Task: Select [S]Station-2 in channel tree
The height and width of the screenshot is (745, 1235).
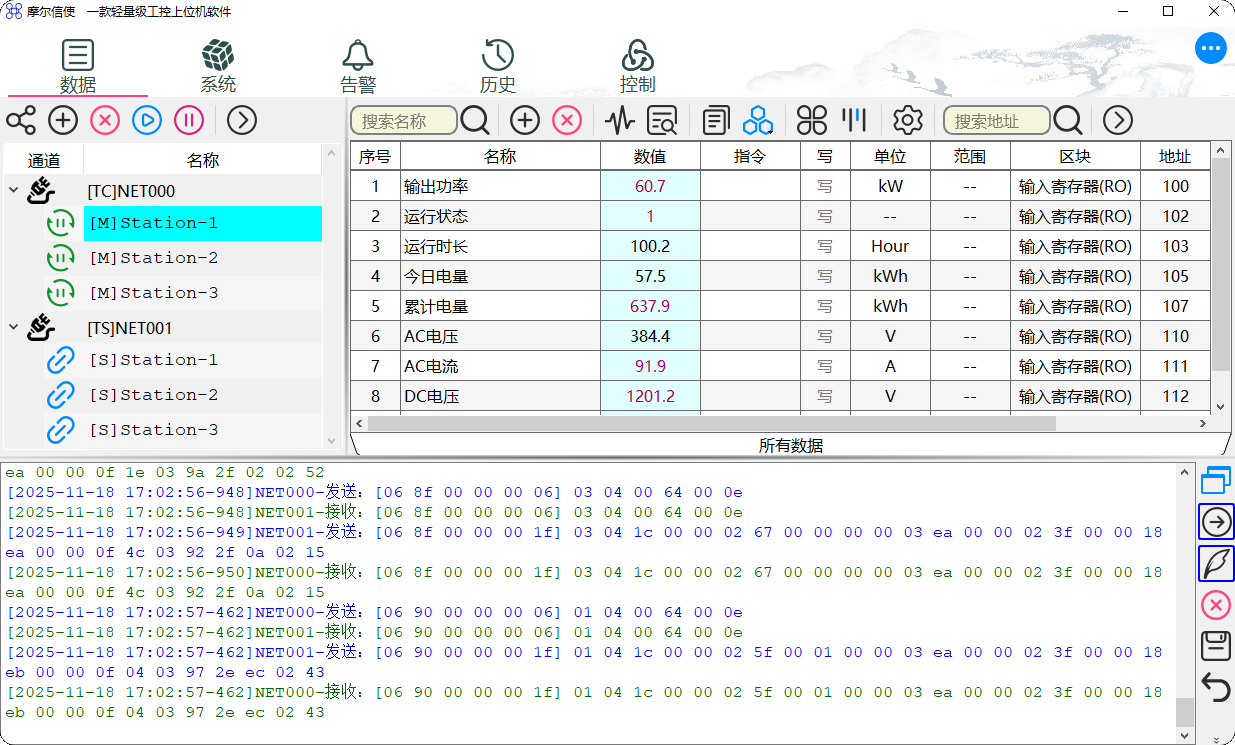Action: click(203, 395)
